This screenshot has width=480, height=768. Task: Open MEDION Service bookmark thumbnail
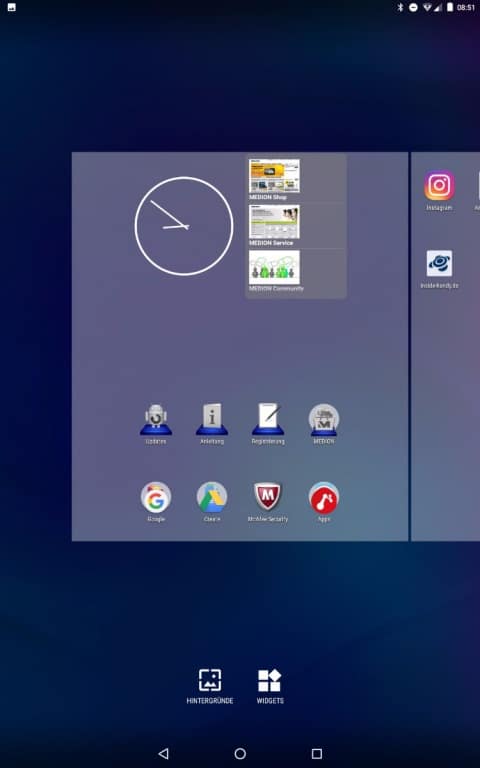[x=274, y=222]
